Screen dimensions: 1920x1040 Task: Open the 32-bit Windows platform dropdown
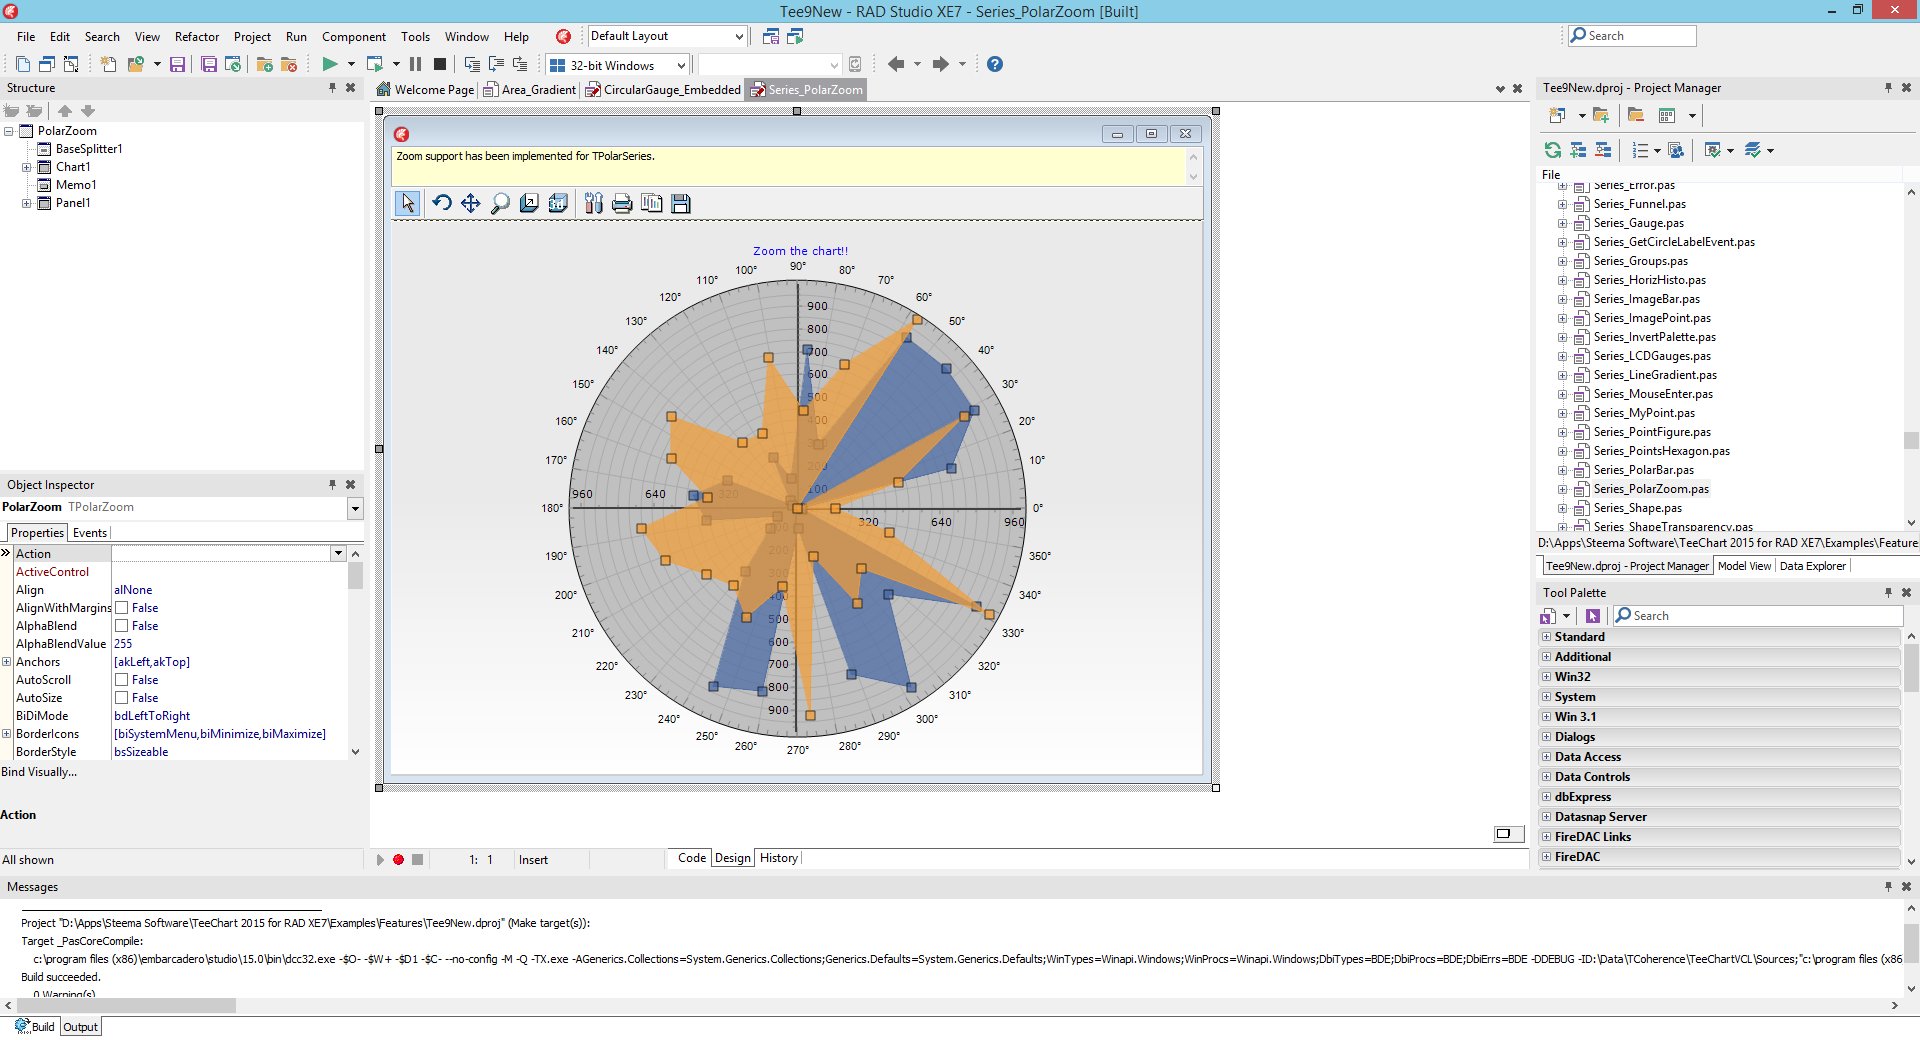coord(681,65)
